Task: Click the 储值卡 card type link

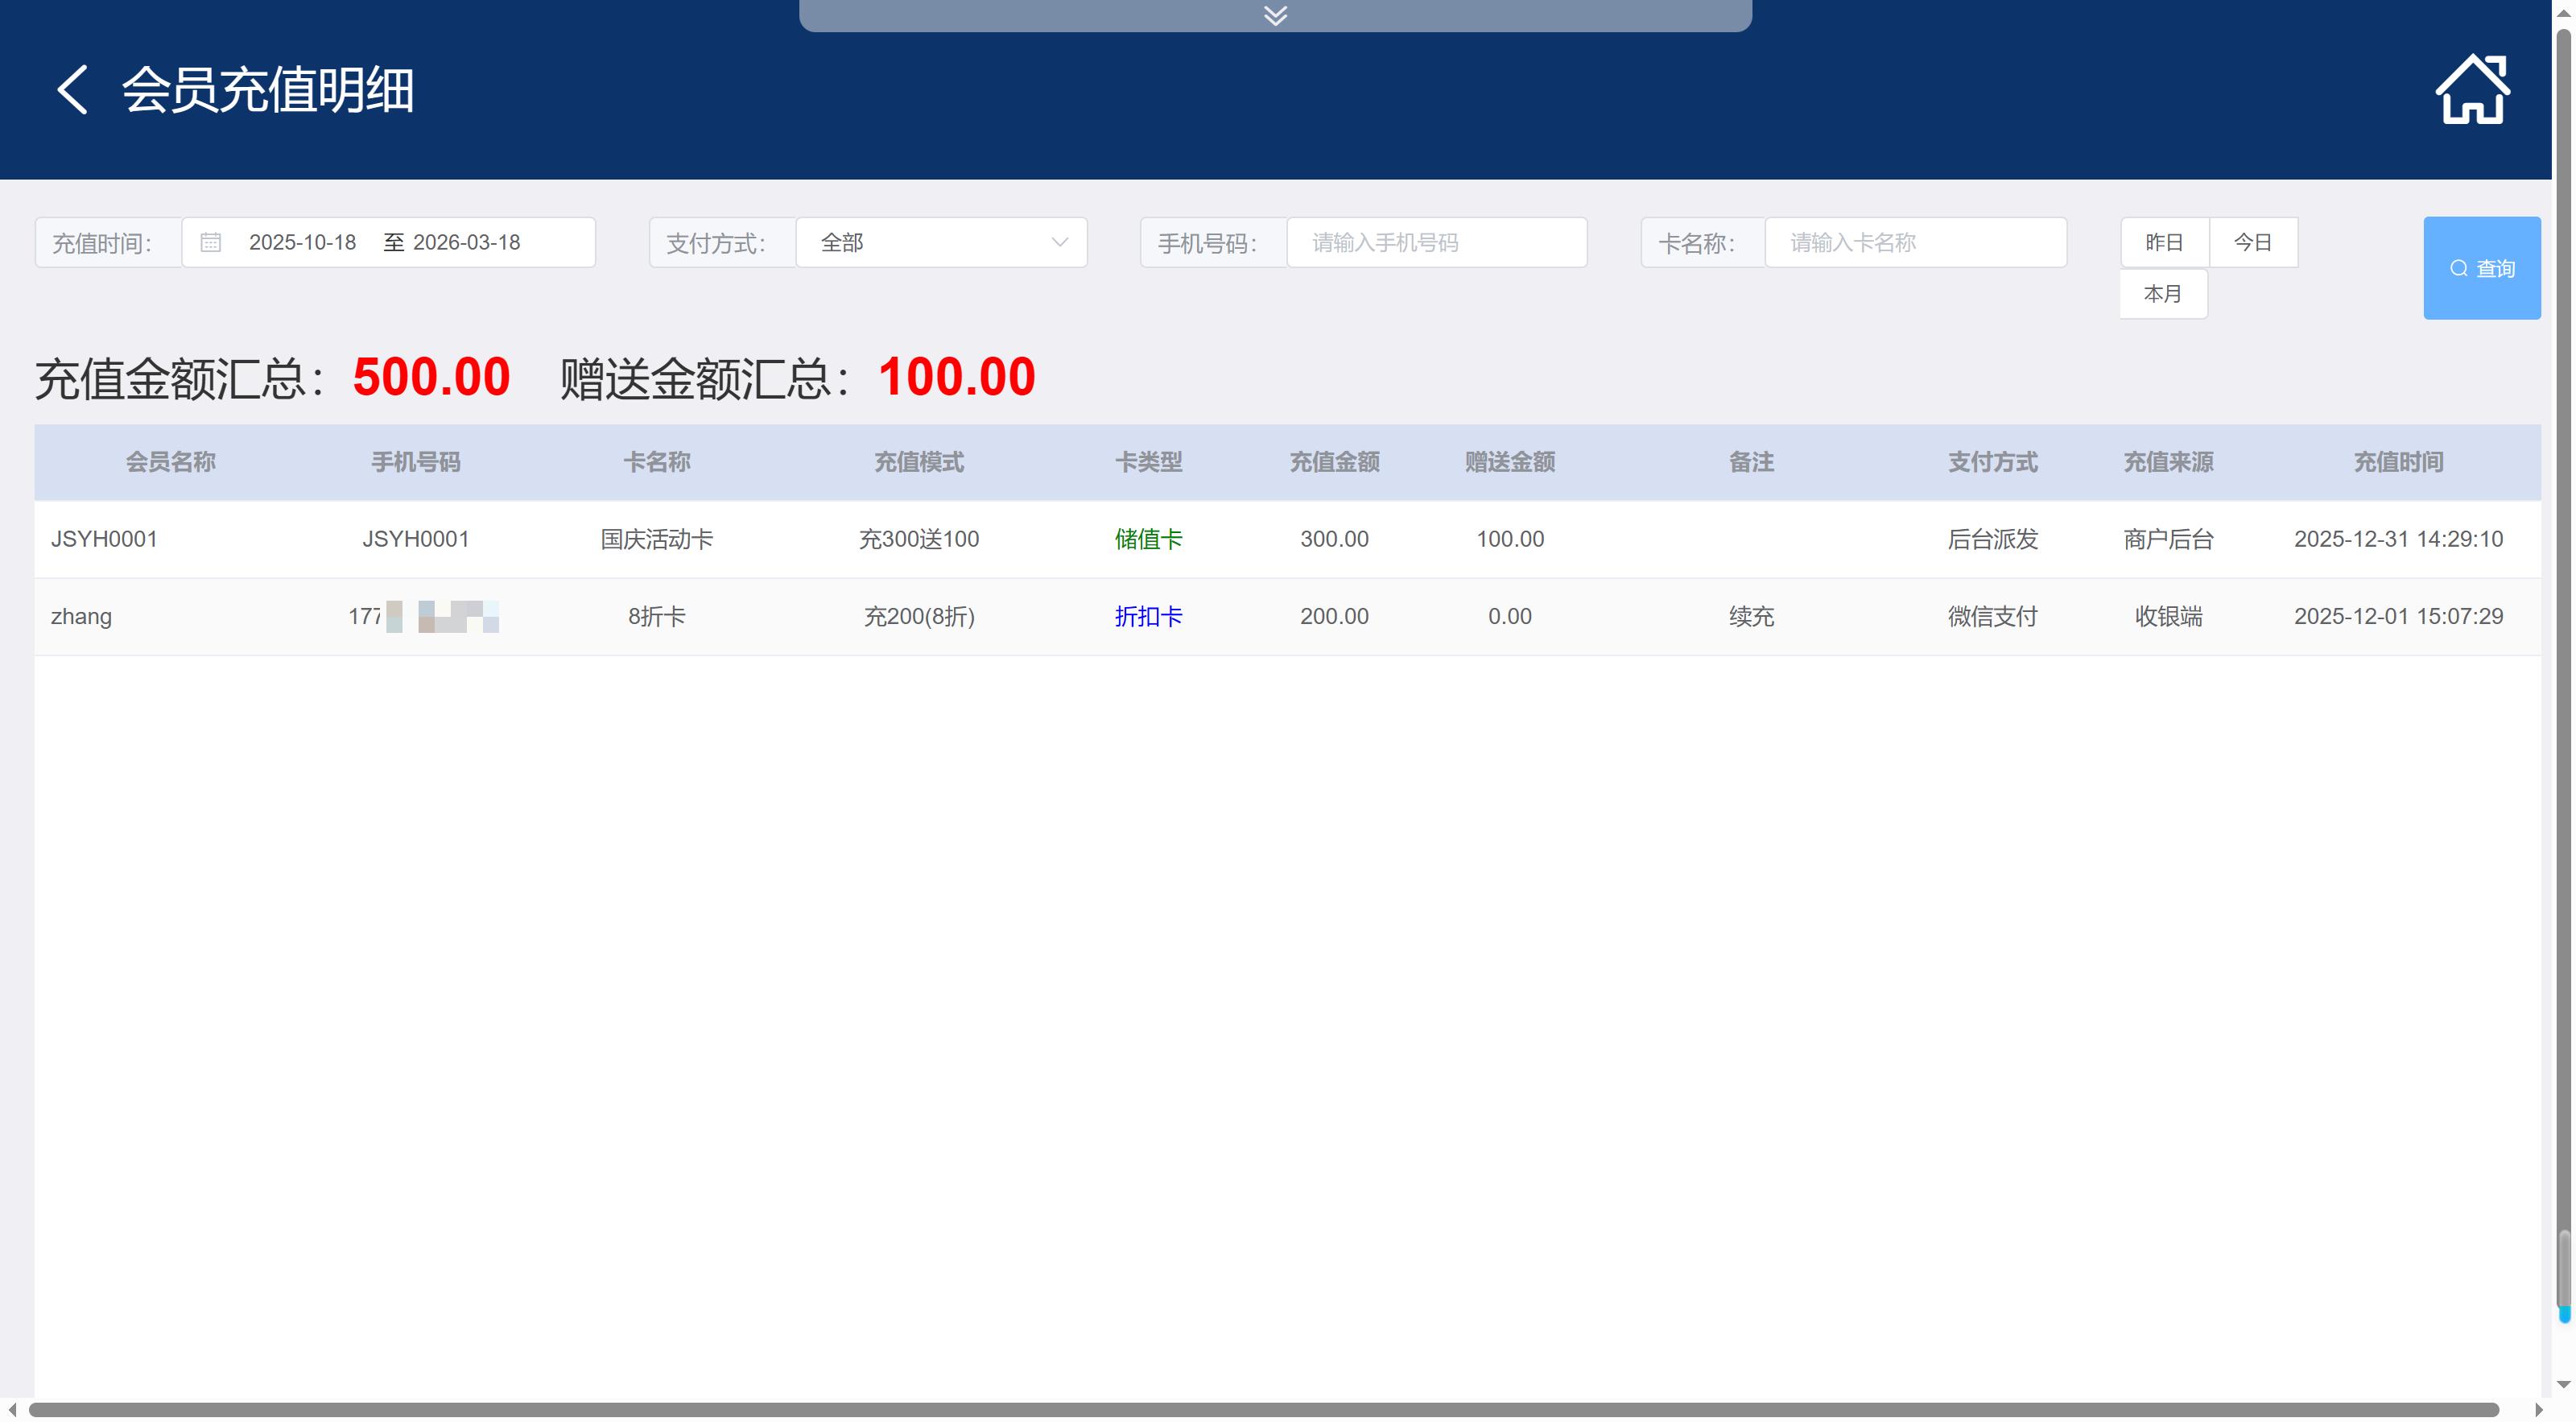Action: click(1148, 539)
